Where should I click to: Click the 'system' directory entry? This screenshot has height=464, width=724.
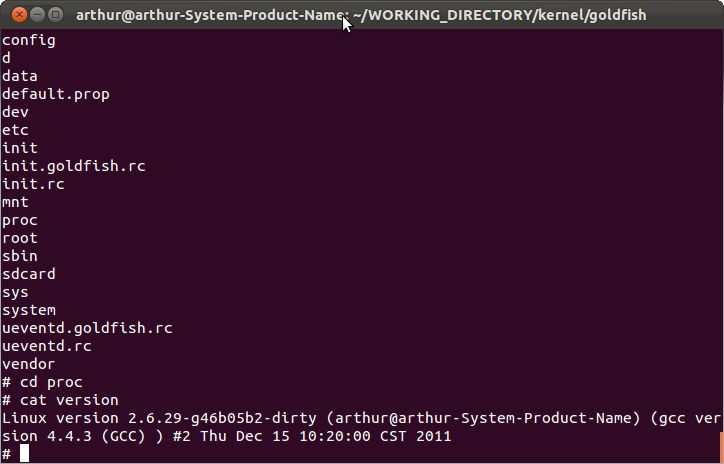click(x=29, y=310)
